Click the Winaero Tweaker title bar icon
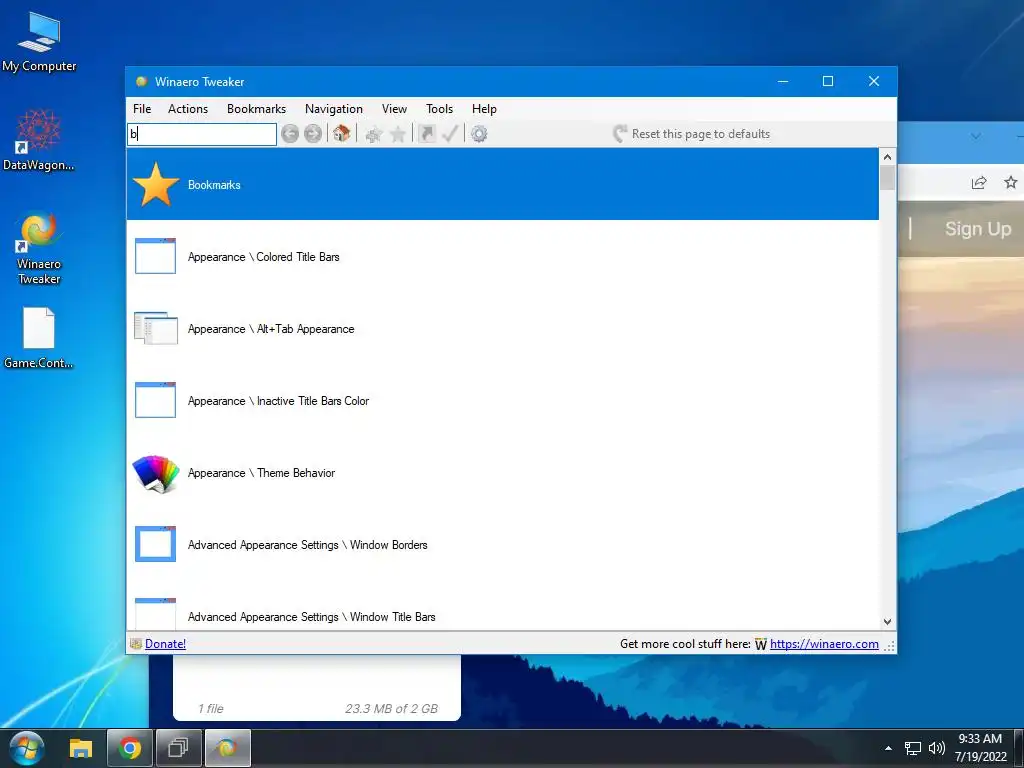Viewport: 1024px width, 768px height. 141,82
